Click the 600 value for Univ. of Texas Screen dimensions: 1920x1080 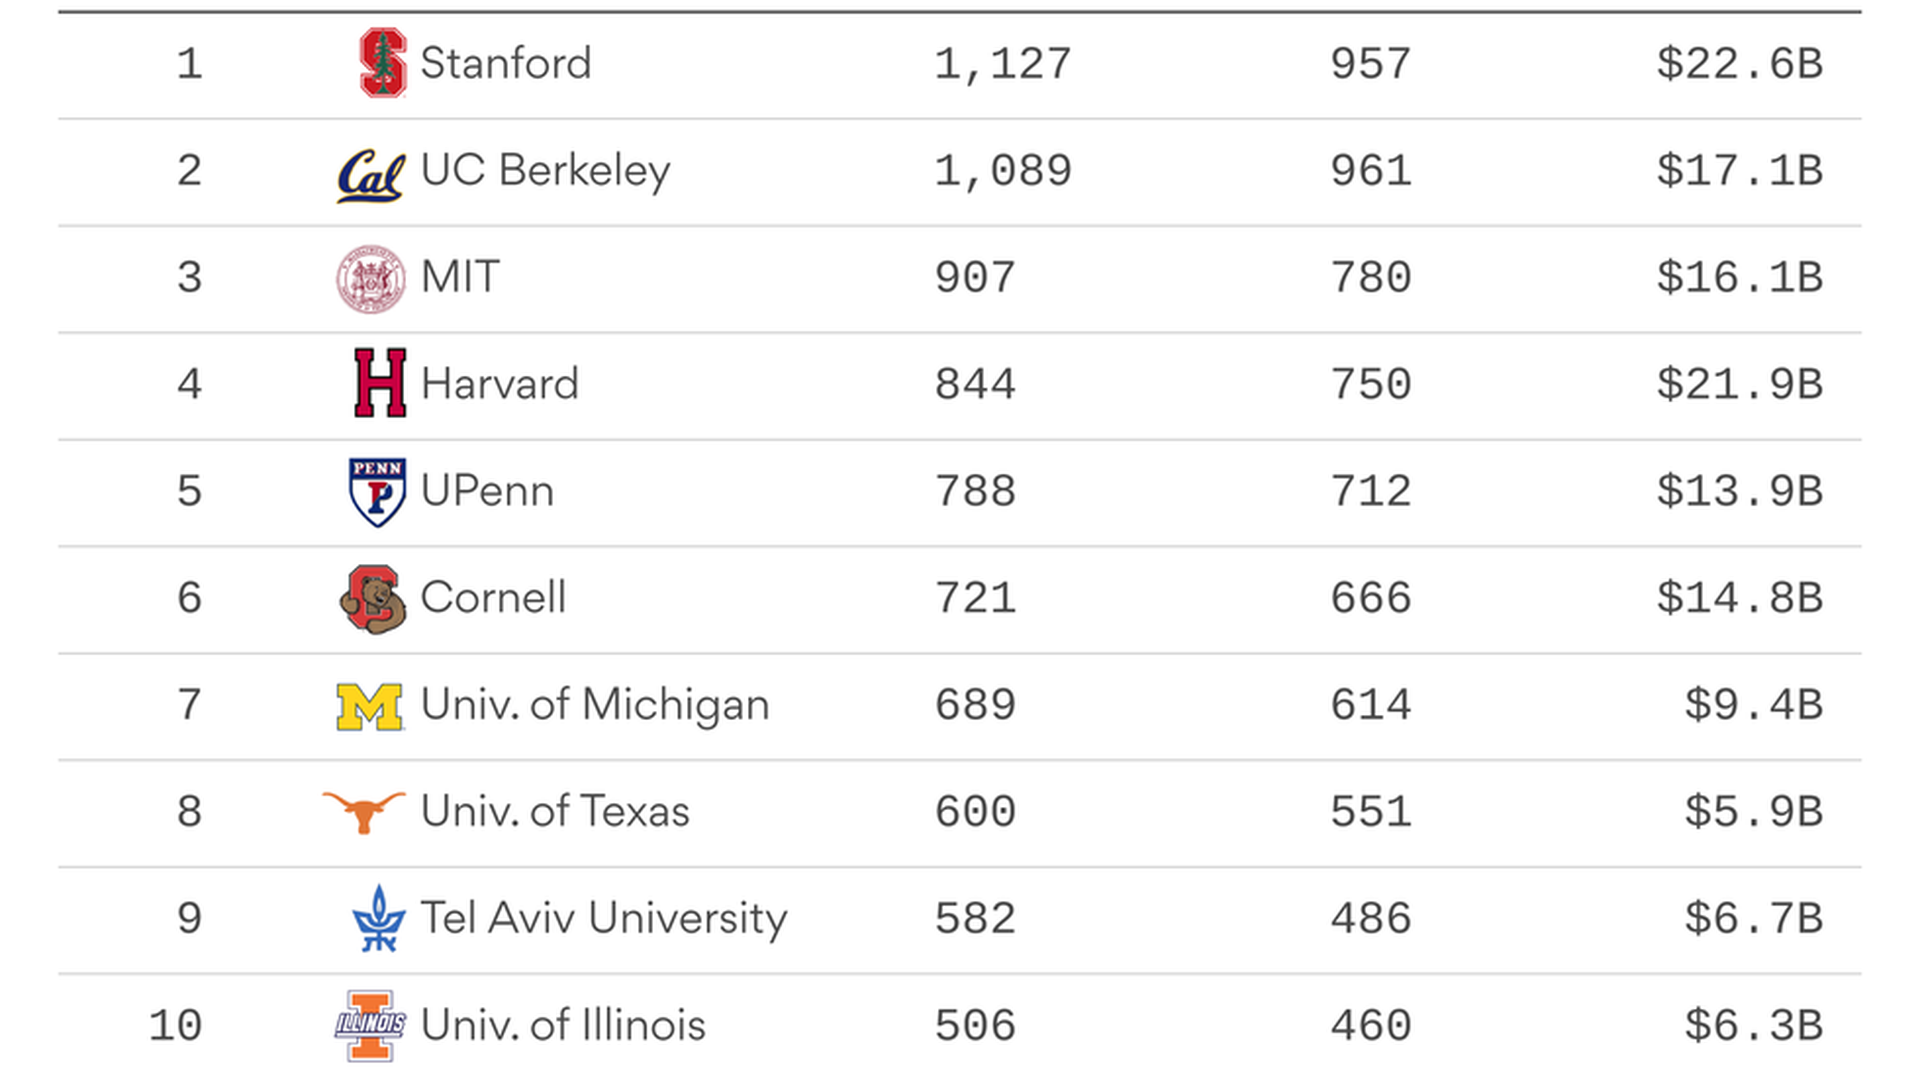975,812
